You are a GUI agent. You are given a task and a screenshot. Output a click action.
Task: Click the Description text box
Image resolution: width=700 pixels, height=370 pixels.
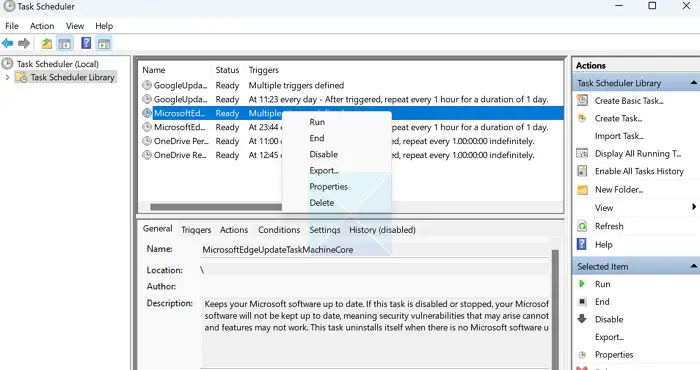375,332
